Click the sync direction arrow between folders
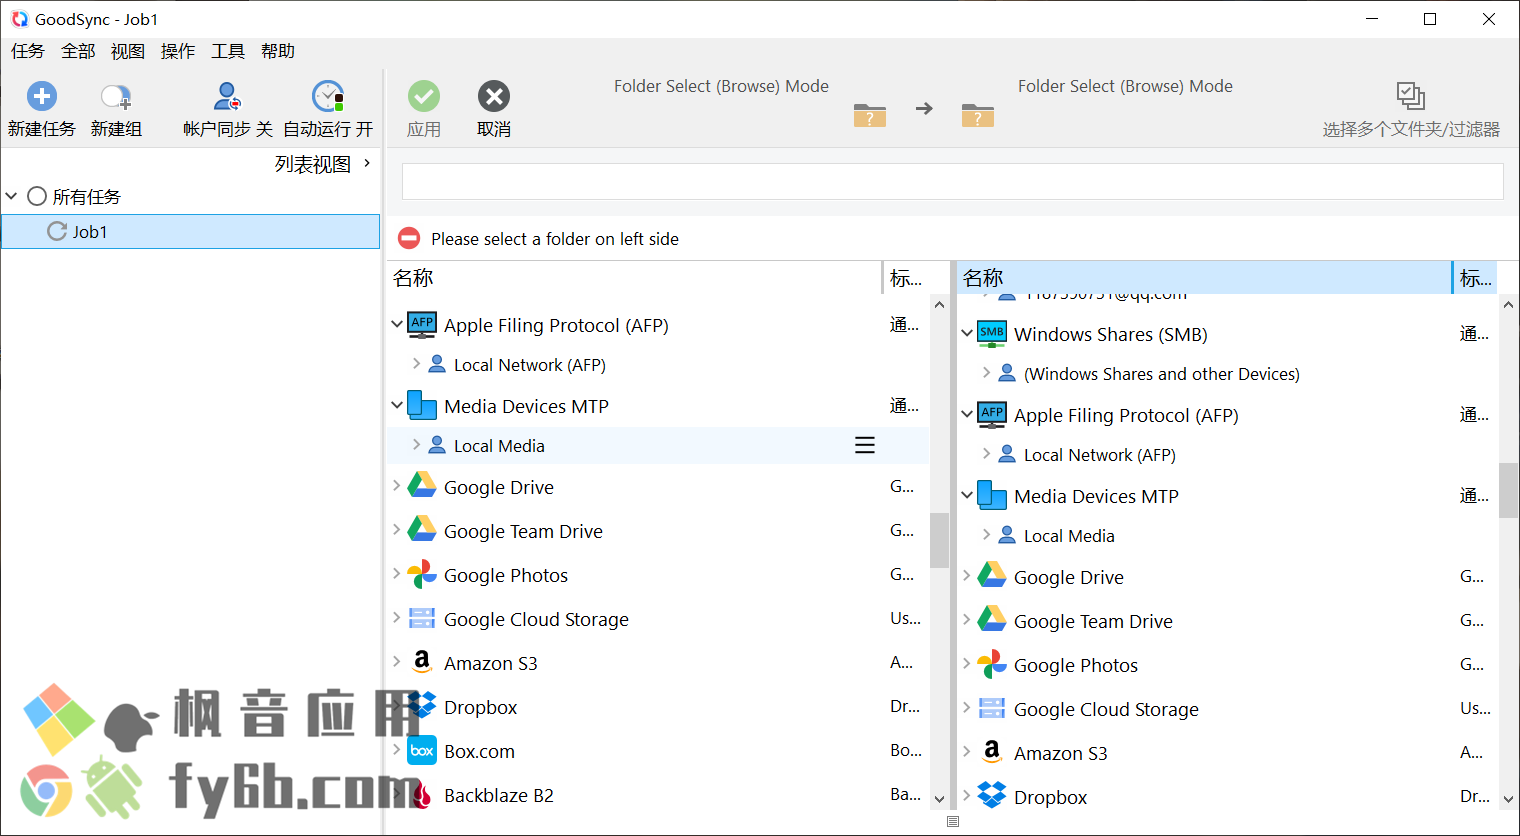Screen dimensions: 1520x836 pyautogui.click(x=924, y=108)
